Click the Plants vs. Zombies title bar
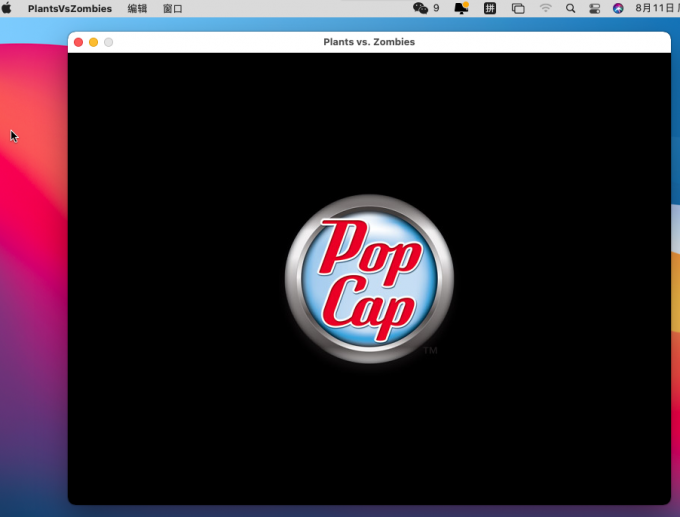This screenshot has width=680, height=517. 369,42
